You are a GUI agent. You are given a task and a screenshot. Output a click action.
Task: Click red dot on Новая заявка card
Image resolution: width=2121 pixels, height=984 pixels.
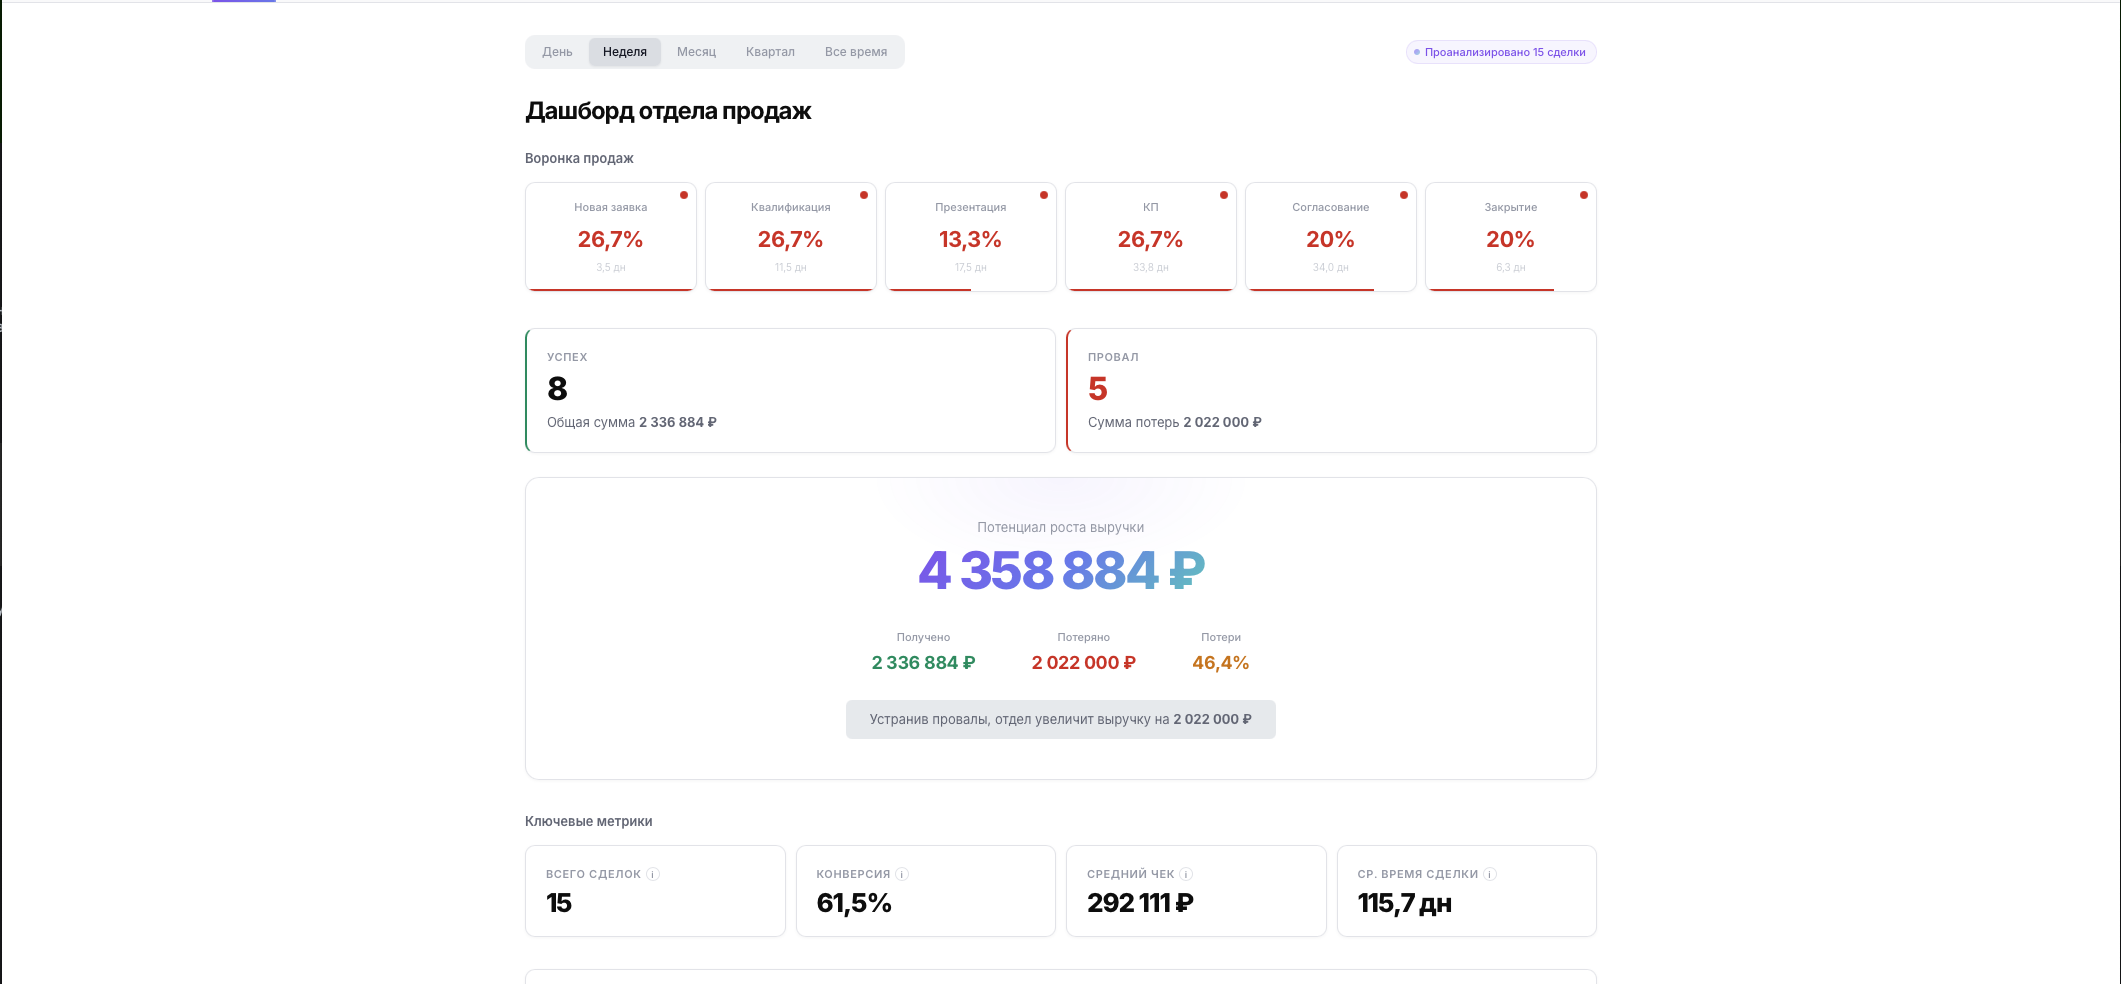point(684,195)
